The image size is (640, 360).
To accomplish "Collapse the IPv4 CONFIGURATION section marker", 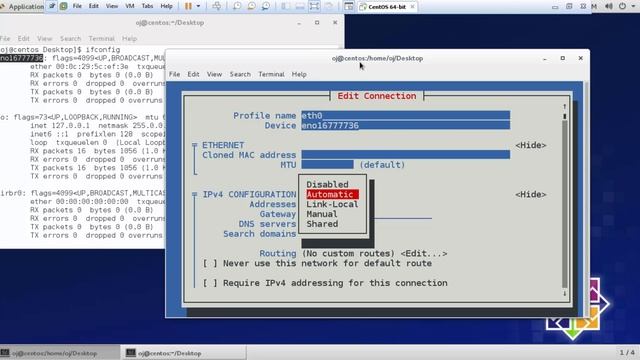I will 195,194.
